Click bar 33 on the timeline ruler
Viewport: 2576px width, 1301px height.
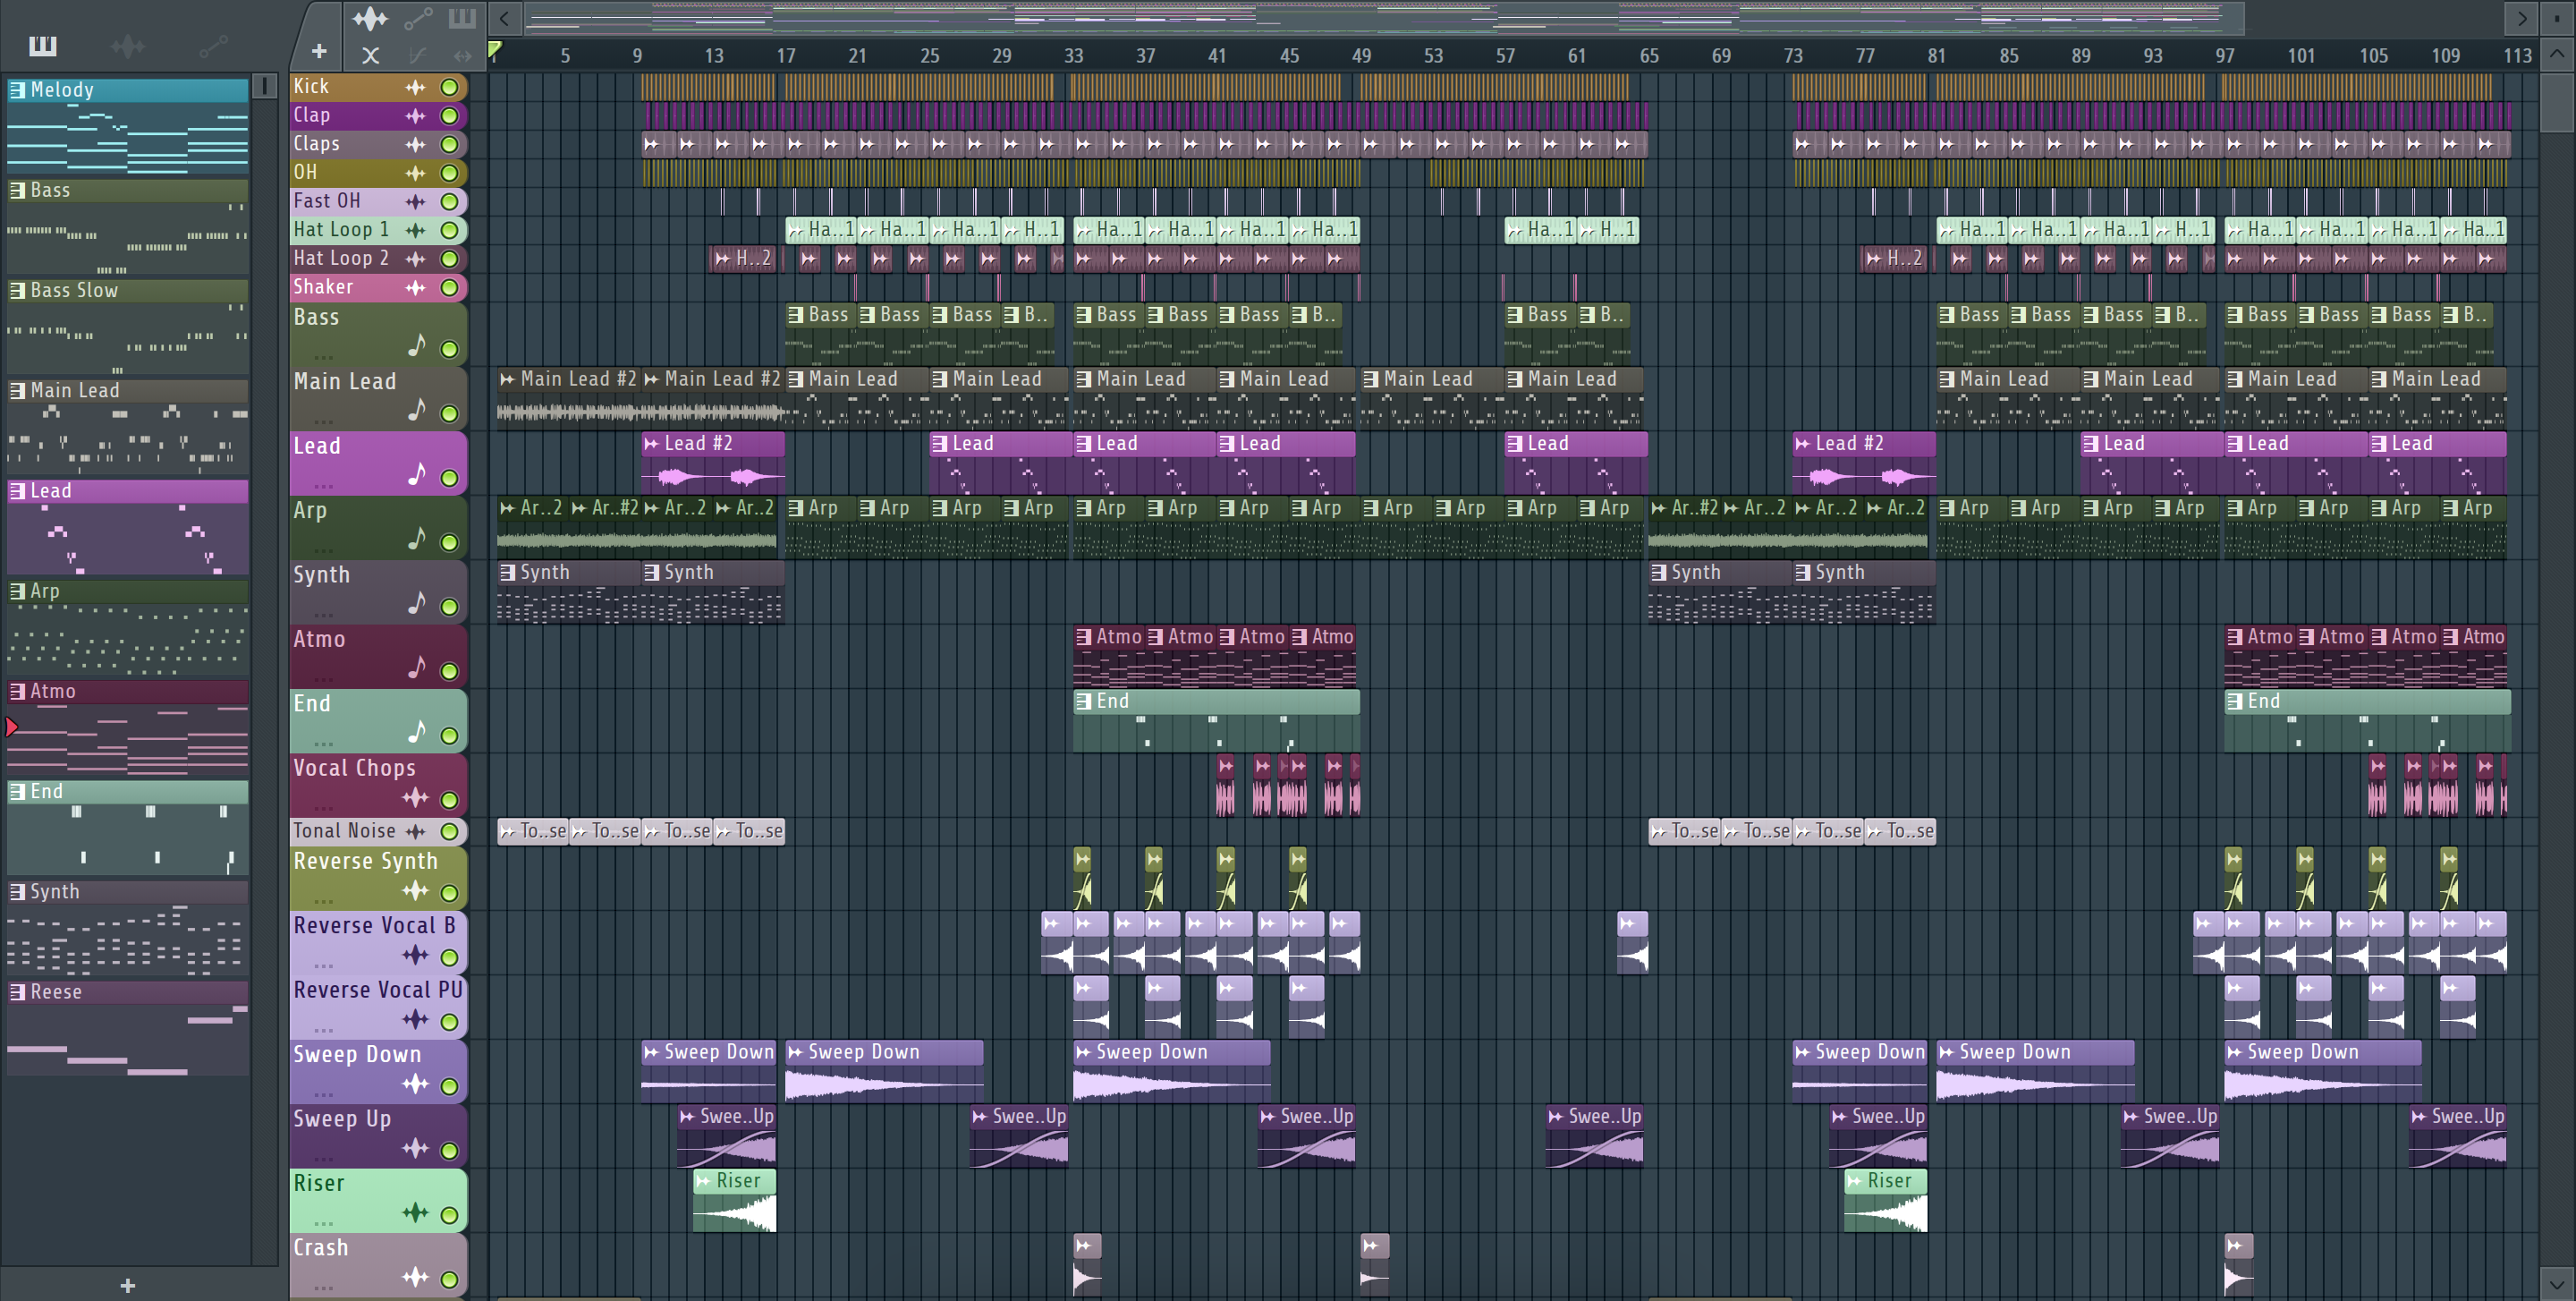pyautogui.click(x=1073, y=56)
